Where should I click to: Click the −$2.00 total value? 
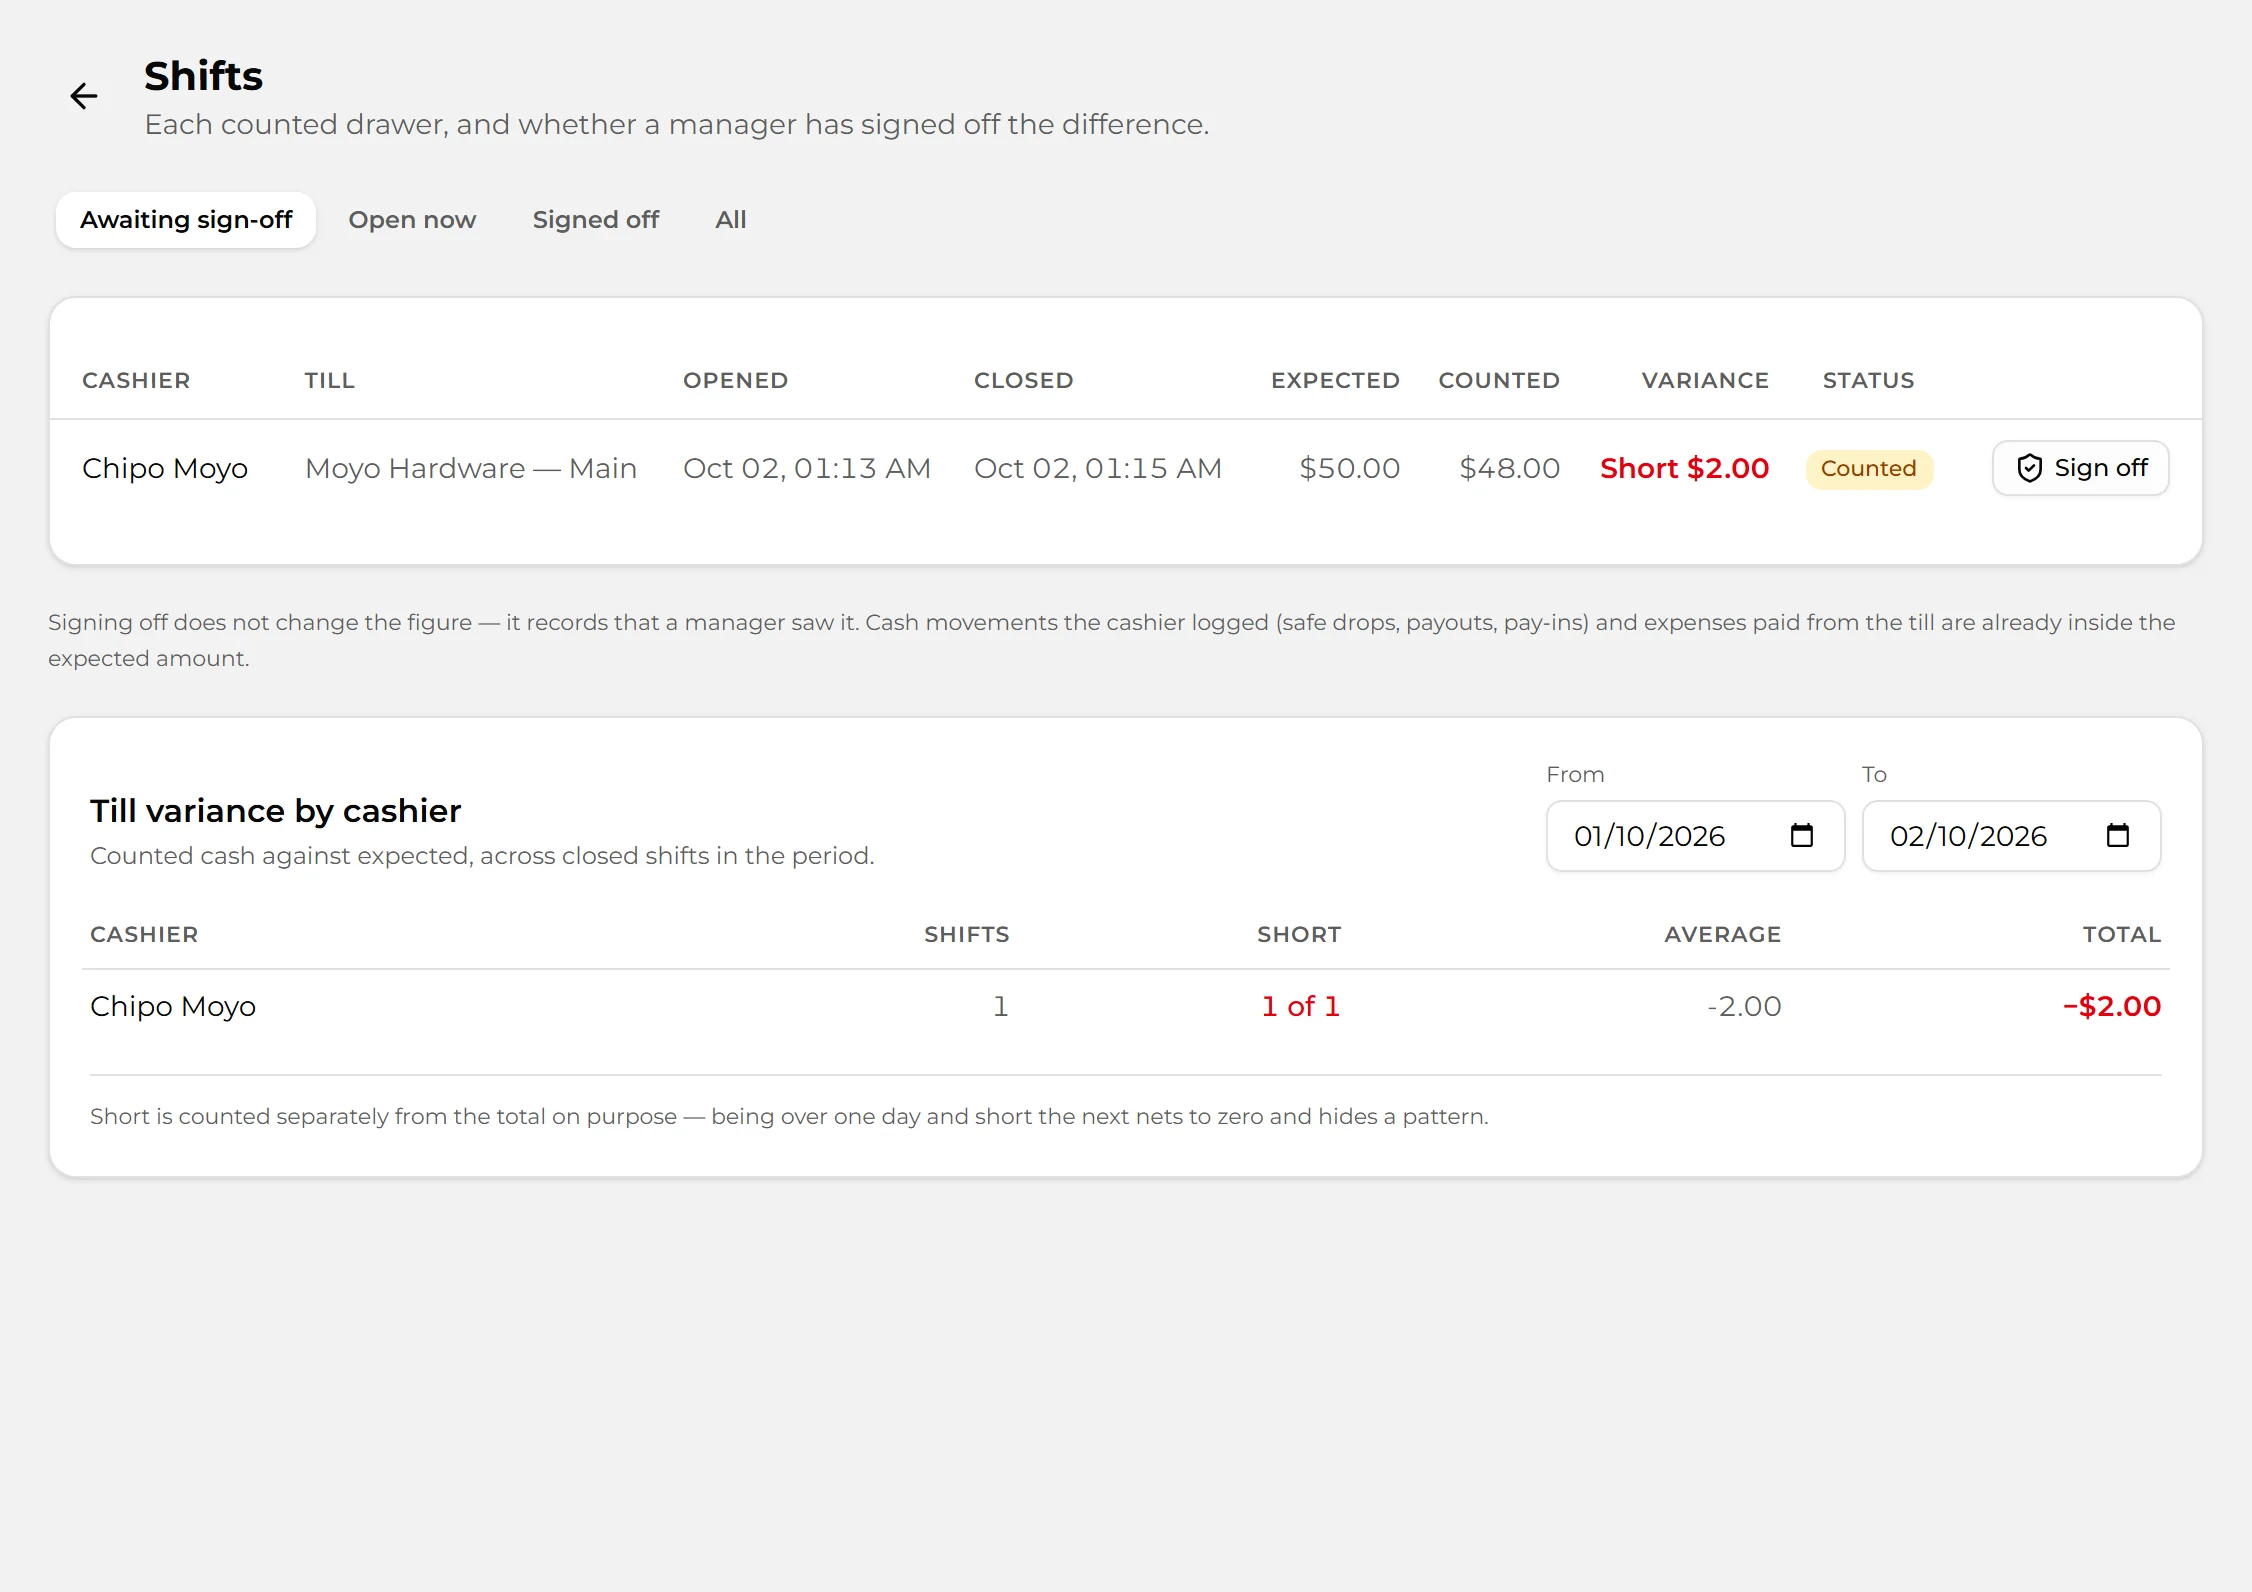pyautogui.click(x=2112, y=1006)
